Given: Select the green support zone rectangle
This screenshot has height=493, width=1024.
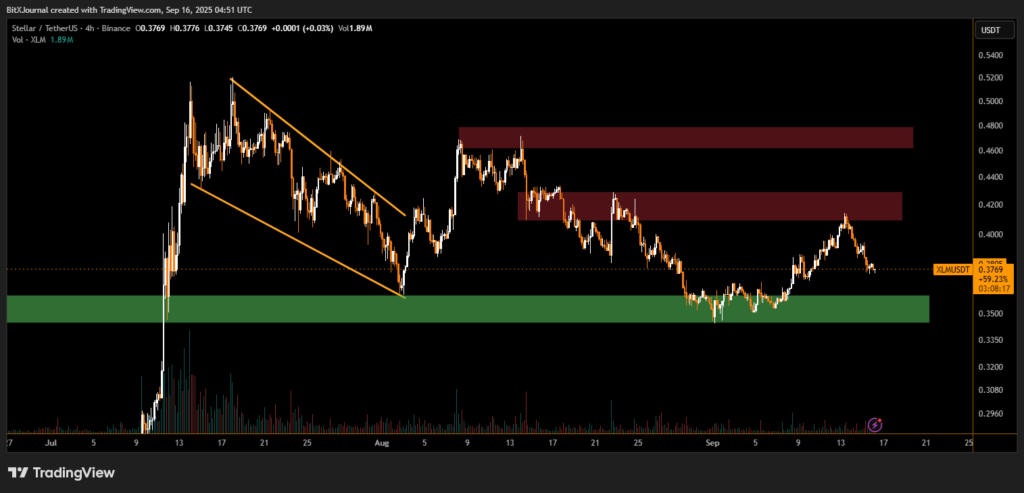Looking at the screenshot, I should tap(468, 309).
